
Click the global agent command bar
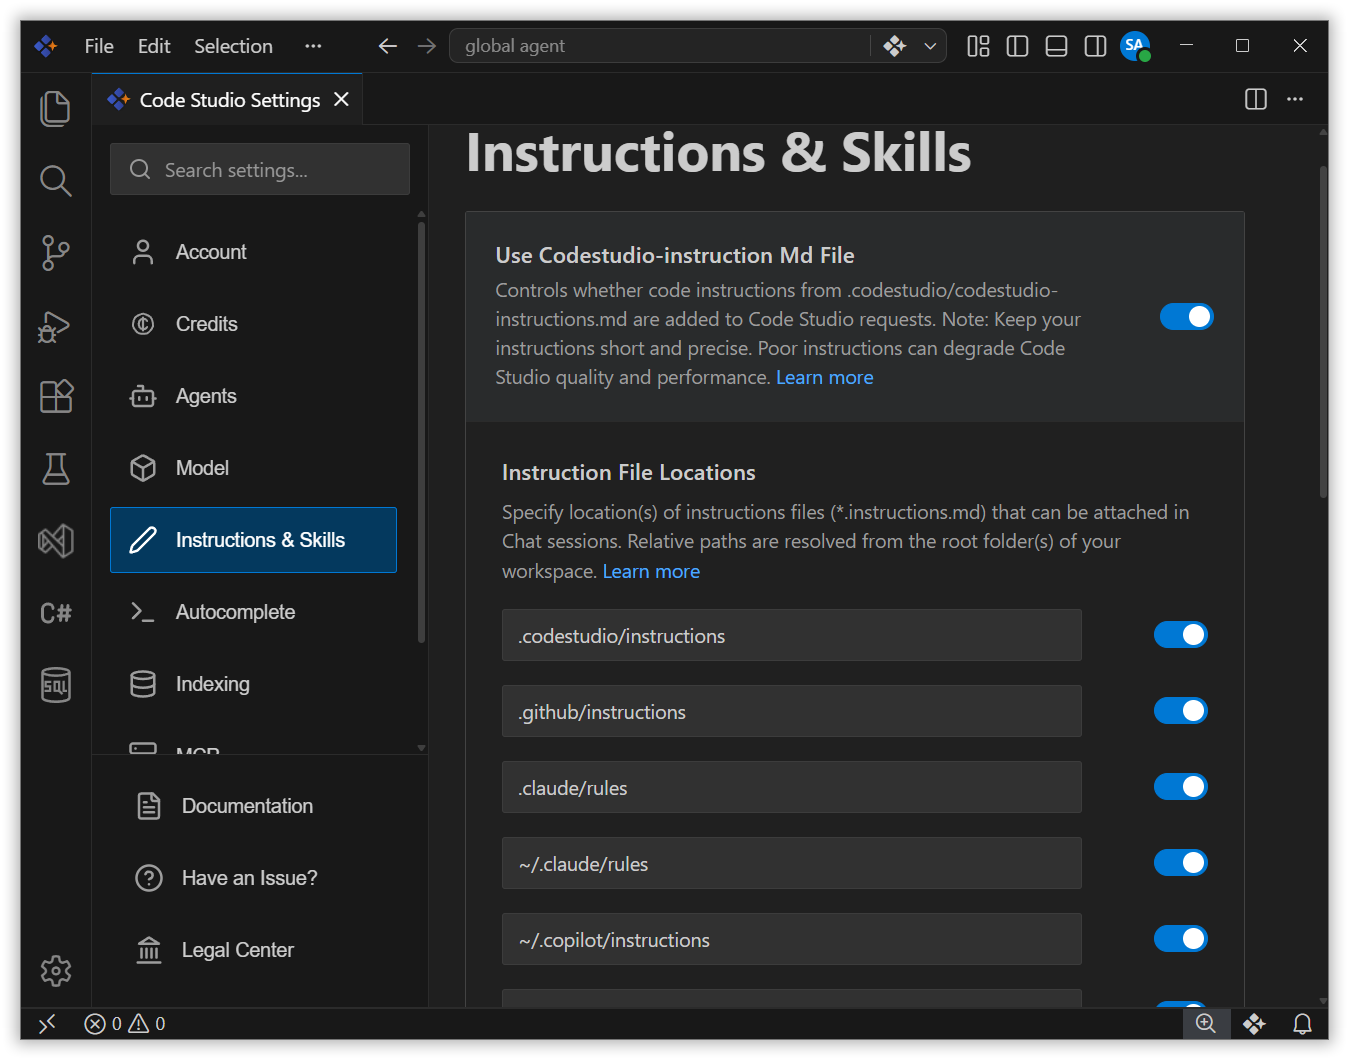point(660,46)
